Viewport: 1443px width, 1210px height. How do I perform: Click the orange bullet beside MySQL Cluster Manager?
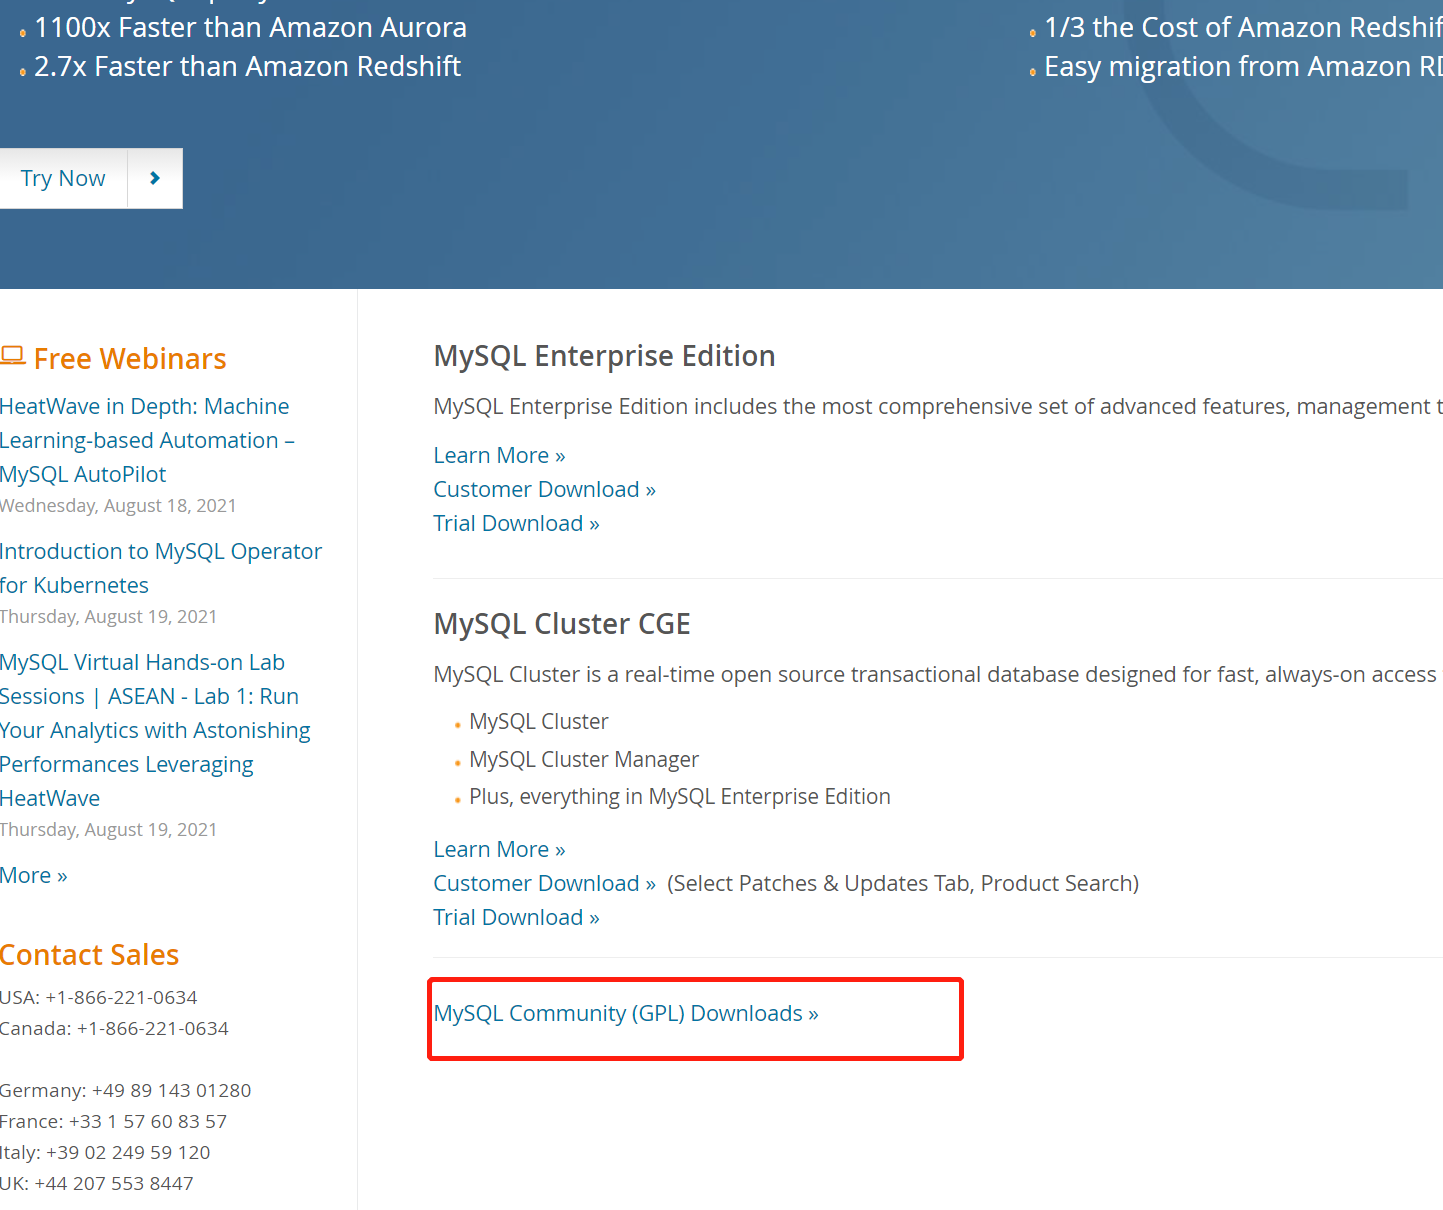point(456,761)
